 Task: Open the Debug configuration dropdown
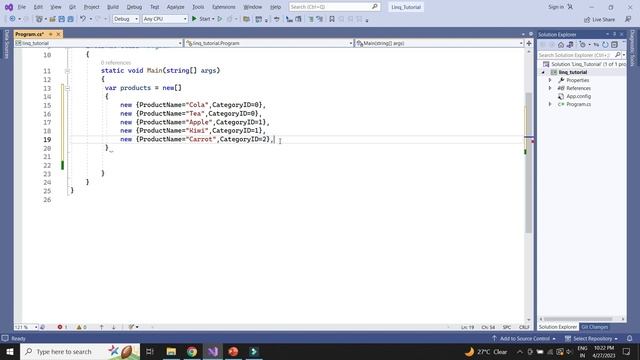point(126,19)
